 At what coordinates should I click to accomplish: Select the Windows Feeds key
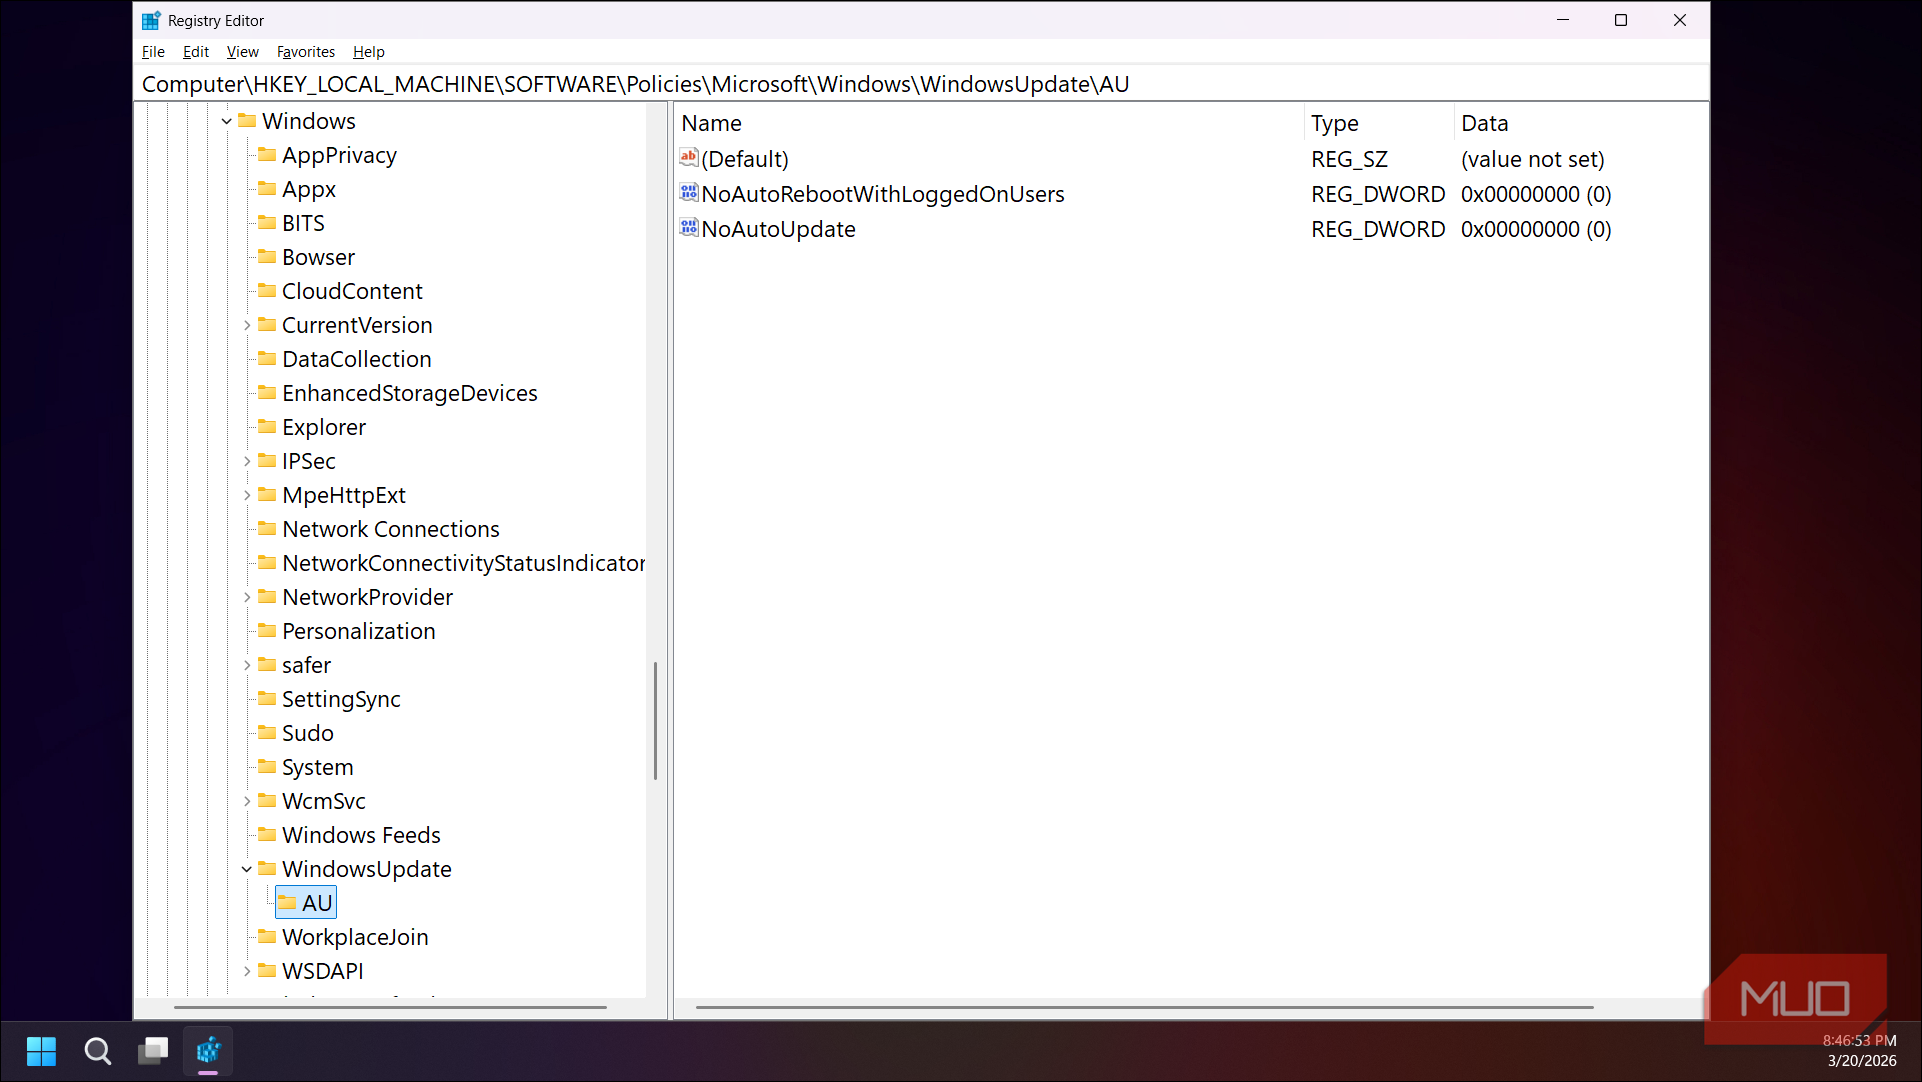tap(361, 835)
